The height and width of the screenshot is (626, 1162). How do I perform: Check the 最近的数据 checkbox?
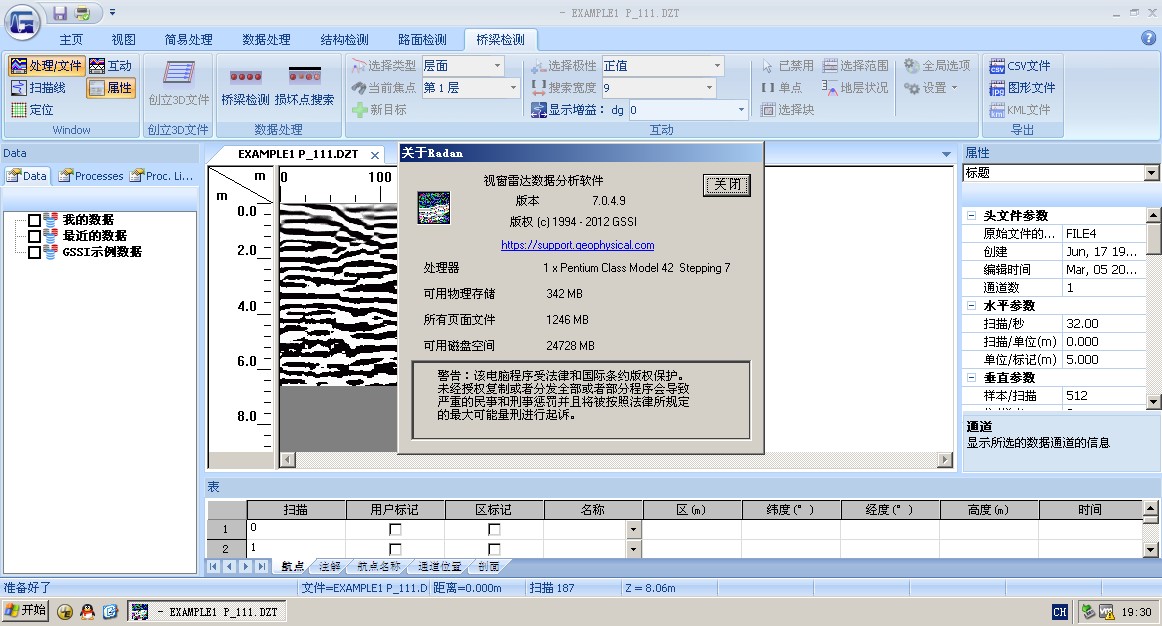(x=34, y=236)
